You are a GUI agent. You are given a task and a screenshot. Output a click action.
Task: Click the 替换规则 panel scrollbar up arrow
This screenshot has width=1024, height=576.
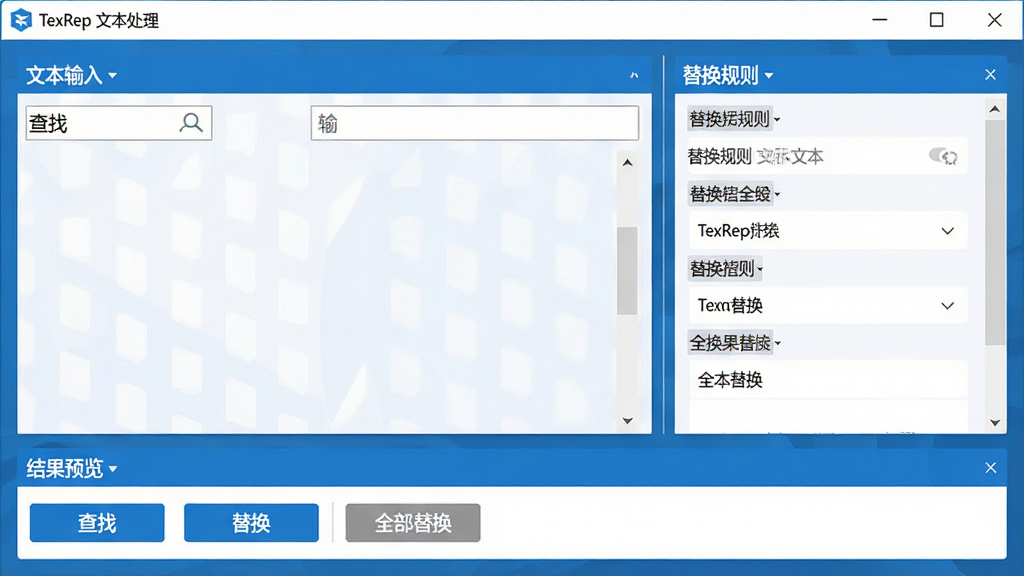(x=995, y=109)
